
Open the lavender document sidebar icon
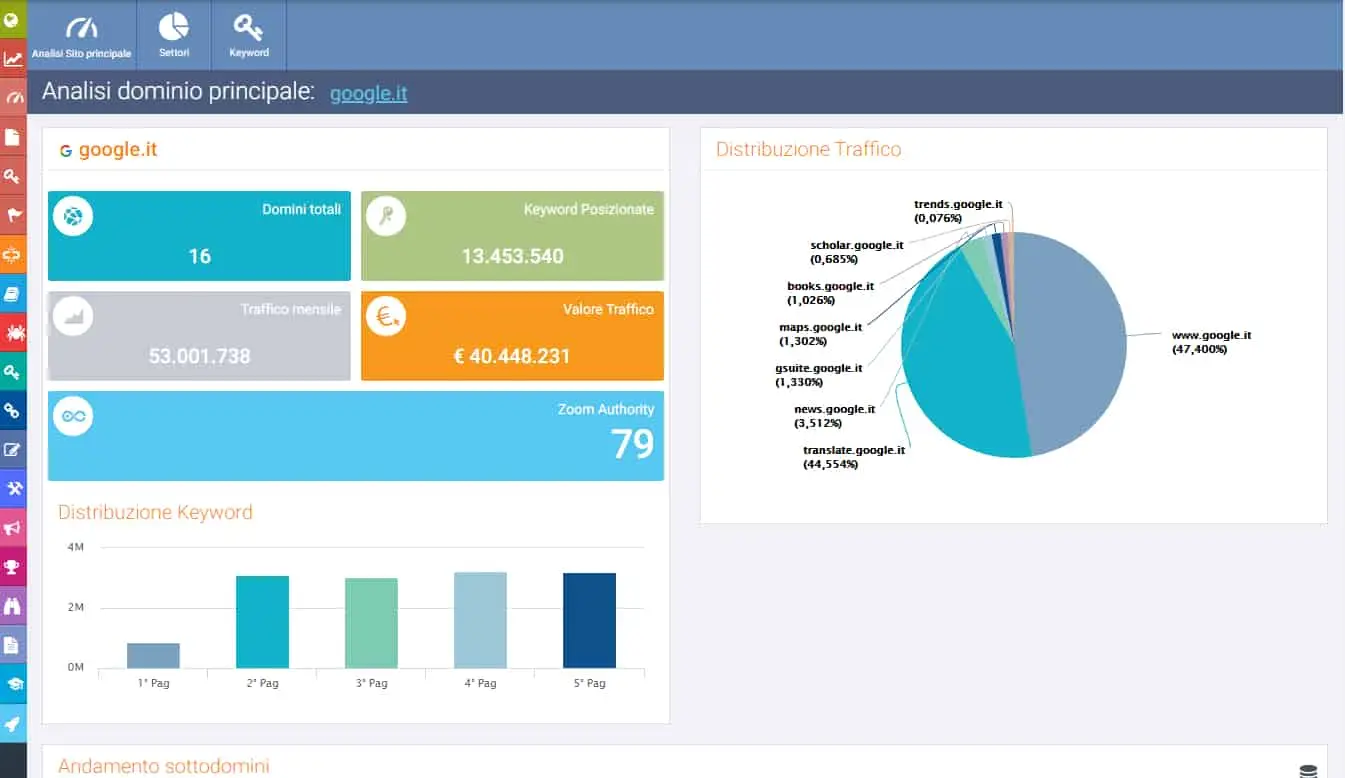13,644
